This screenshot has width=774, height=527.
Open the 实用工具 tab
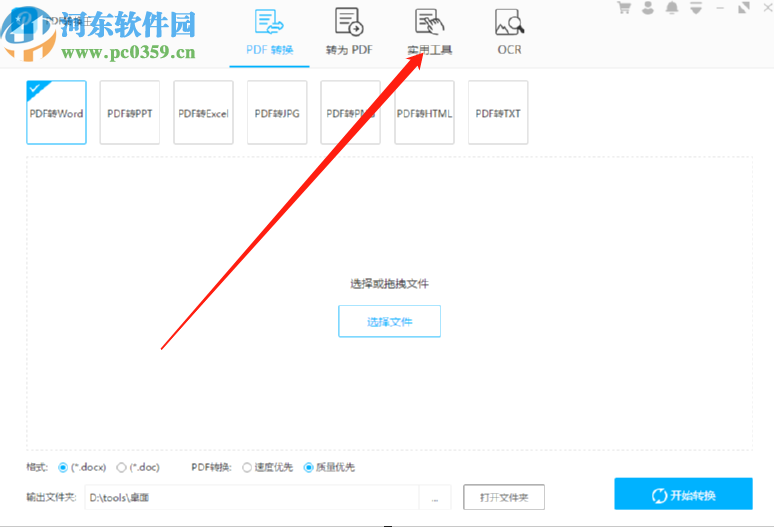point(429,33)
